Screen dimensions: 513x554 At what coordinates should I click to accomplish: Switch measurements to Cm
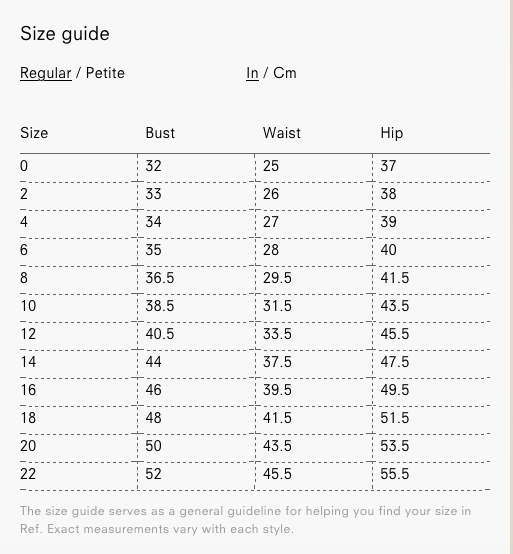(x=285, y=73)
